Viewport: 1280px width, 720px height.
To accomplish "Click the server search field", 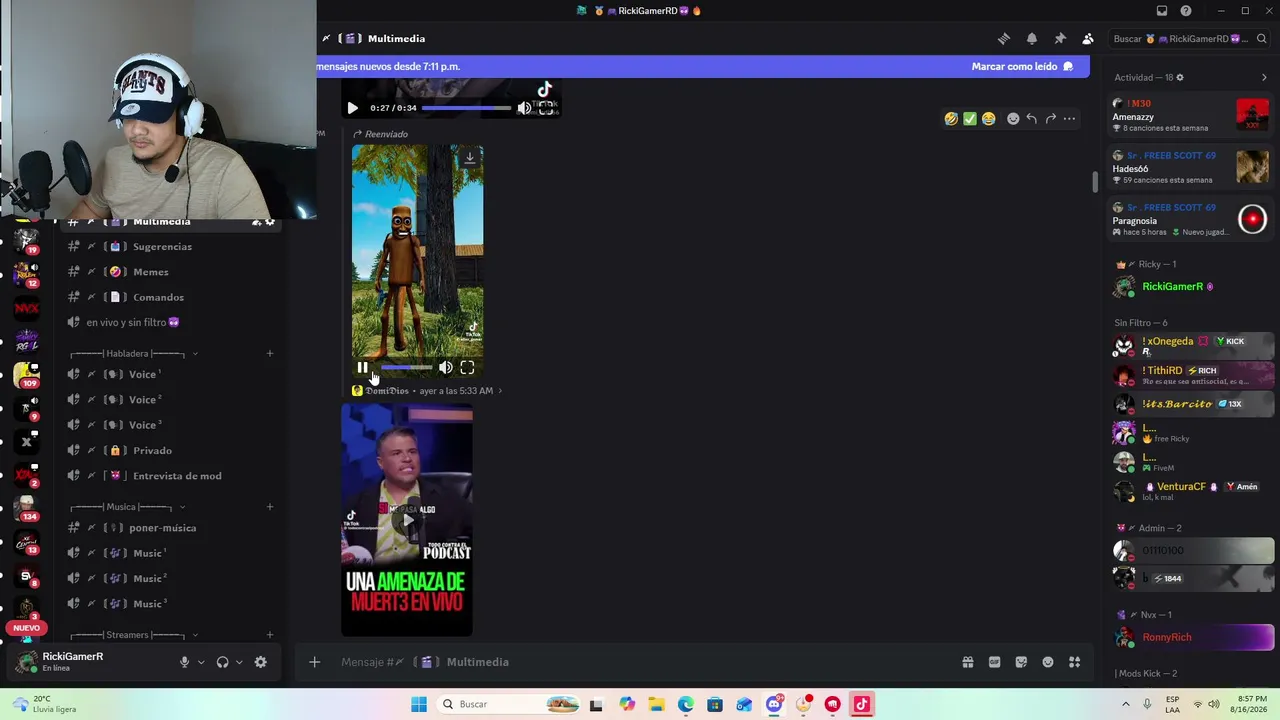I will (1189, 39).
